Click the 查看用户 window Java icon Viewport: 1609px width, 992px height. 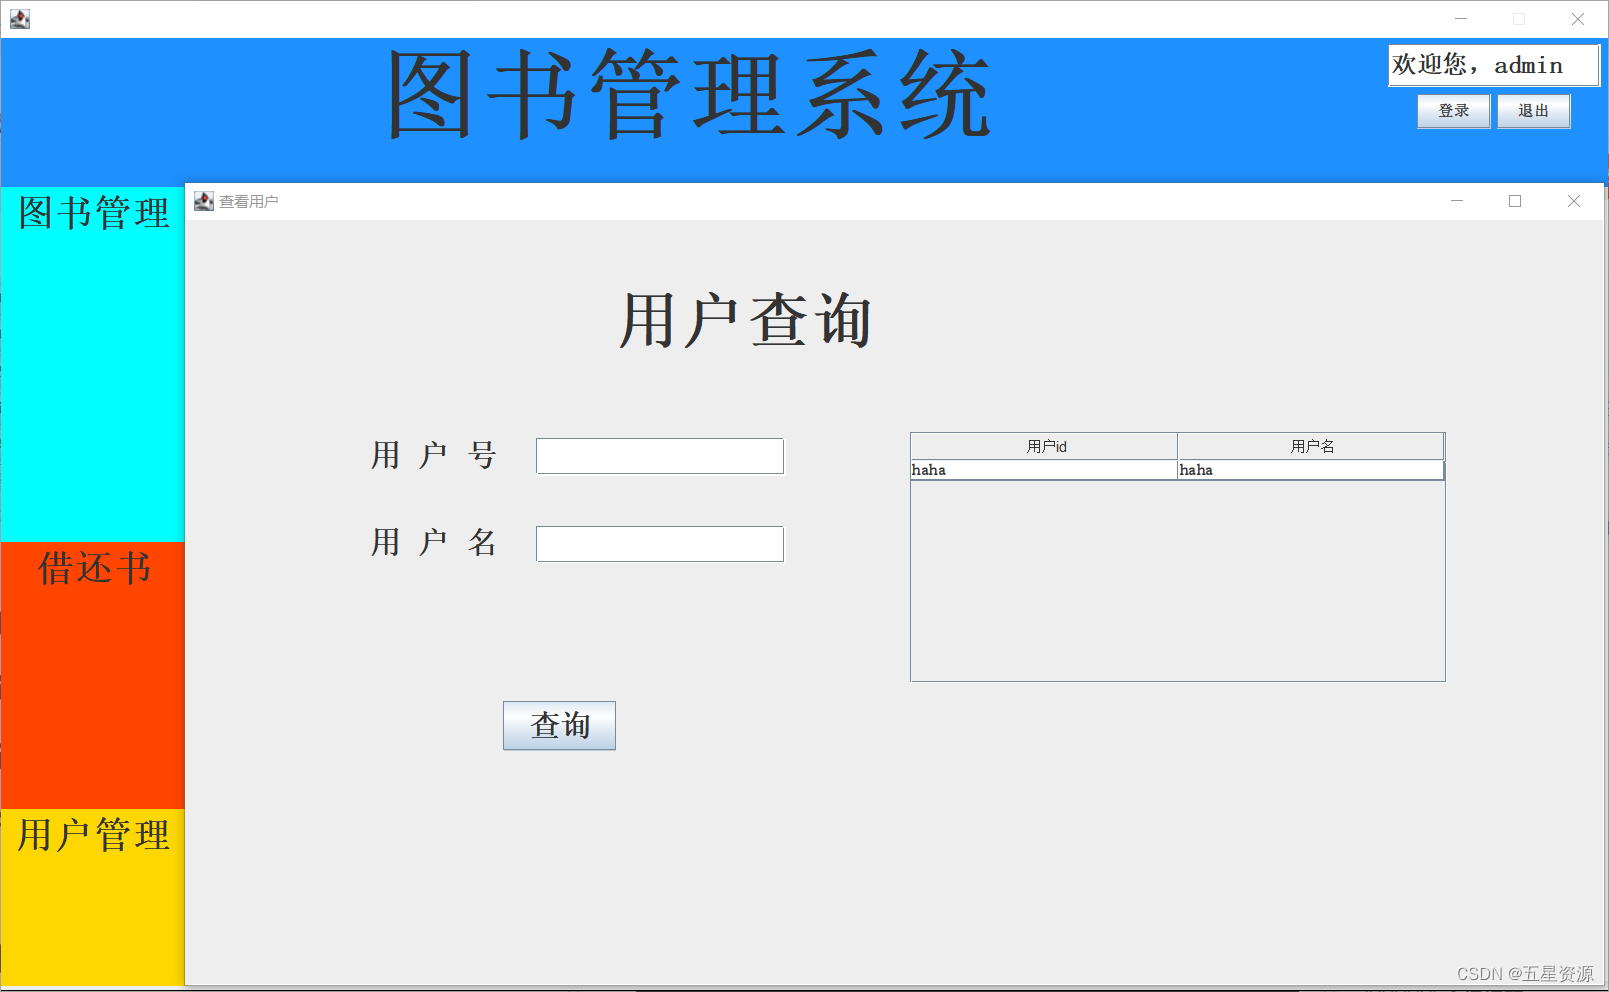tap(204, 201)
